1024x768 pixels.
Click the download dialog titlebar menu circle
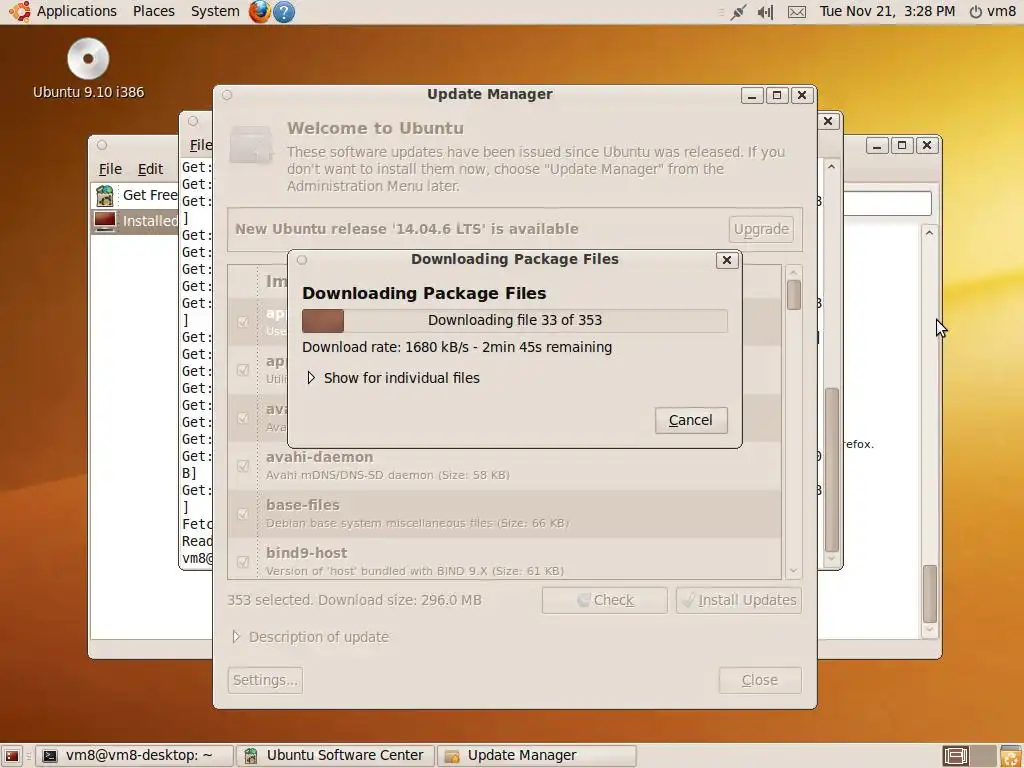(x=302, y=260)
